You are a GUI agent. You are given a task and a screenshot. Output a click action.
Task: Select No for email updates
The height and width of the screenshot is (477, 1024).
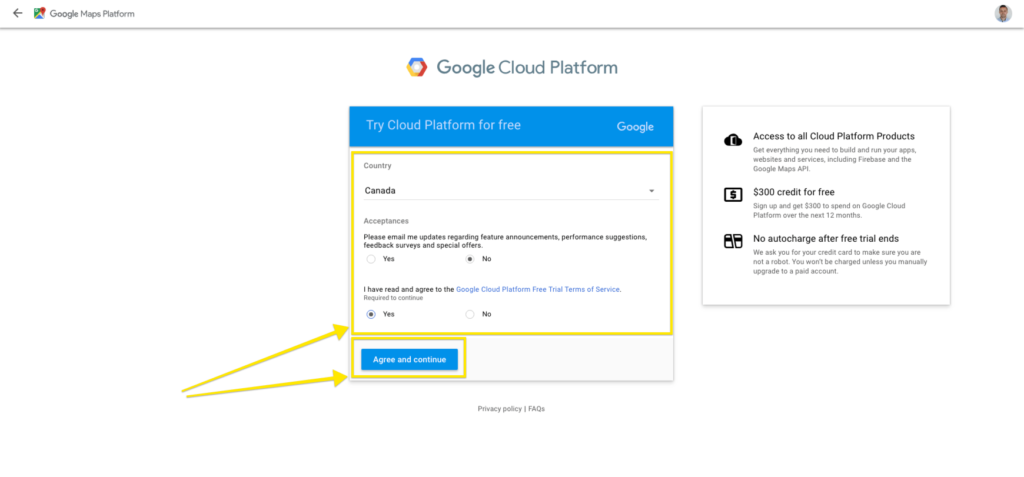click(x=470, y=259)
